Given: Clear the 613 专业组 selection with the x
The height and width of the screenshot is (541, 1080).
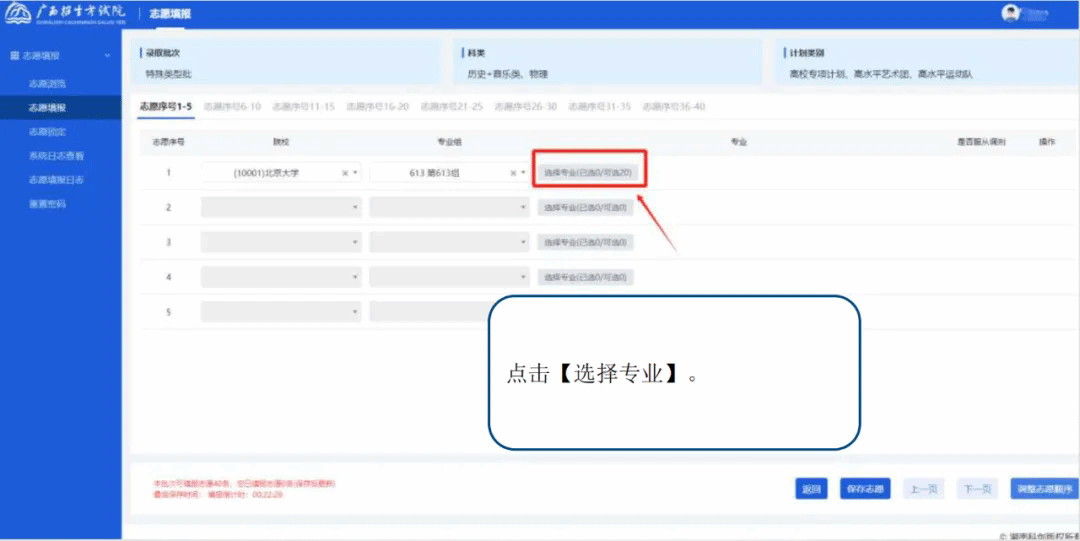Looking at the screenshot, I should 513,173.
